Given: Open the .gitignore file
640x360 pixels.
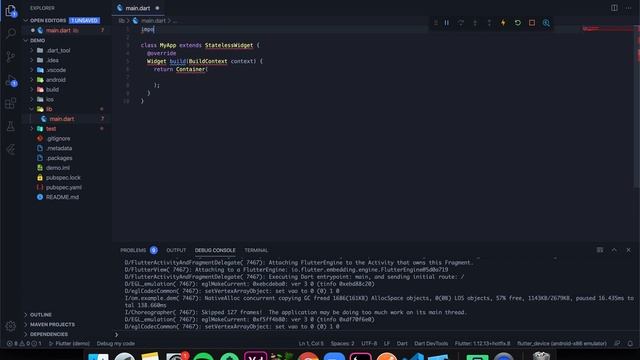Looking at the screenshot, I should pyautogui.click(x=58, y=138).
